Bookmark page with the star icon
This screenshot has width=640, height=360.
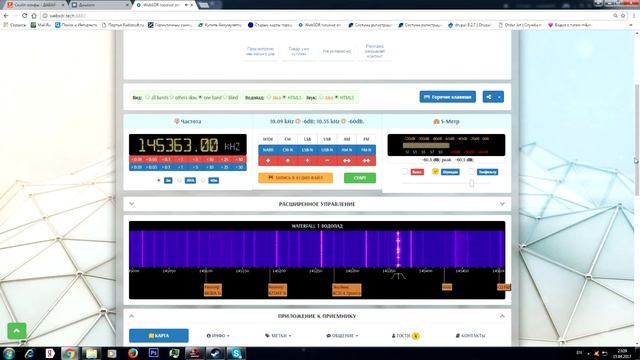(623, 16)
